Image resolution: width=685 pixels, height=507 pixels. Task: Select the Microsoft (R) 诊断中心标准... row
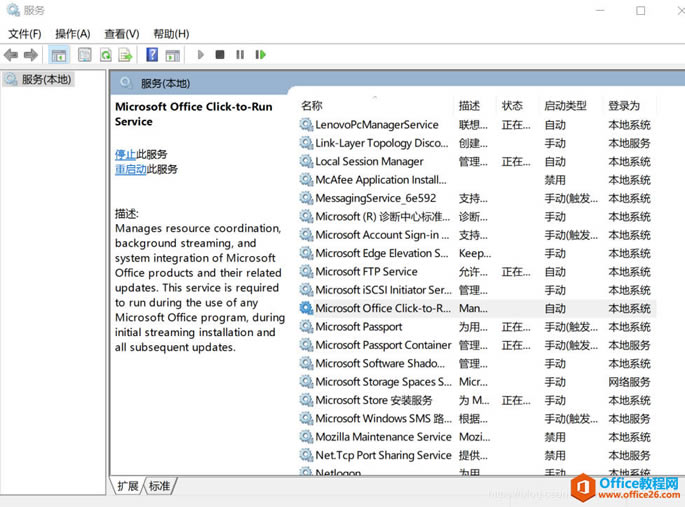tap(477, 217)
